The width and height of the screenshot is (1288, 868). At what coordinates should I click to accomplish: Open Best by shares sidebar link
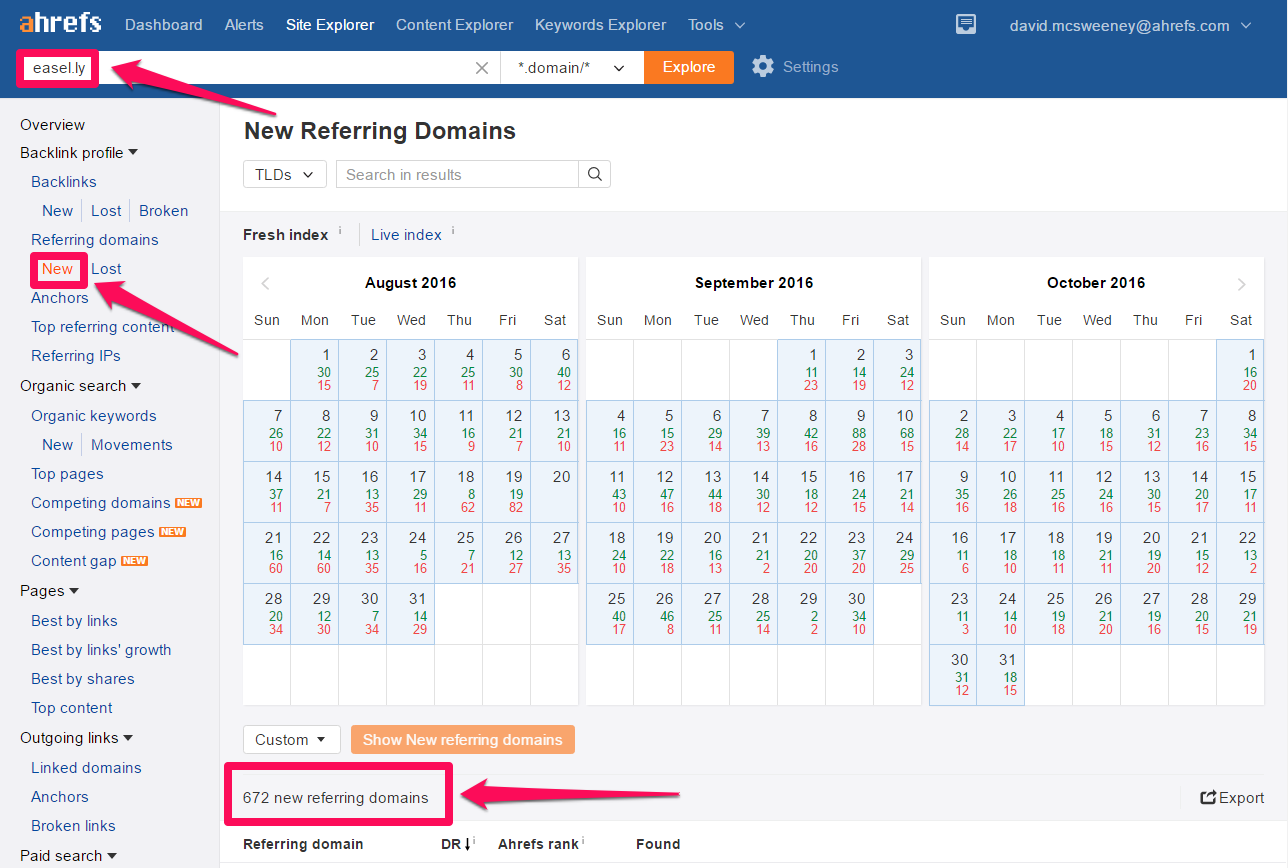tap(83, 679)
